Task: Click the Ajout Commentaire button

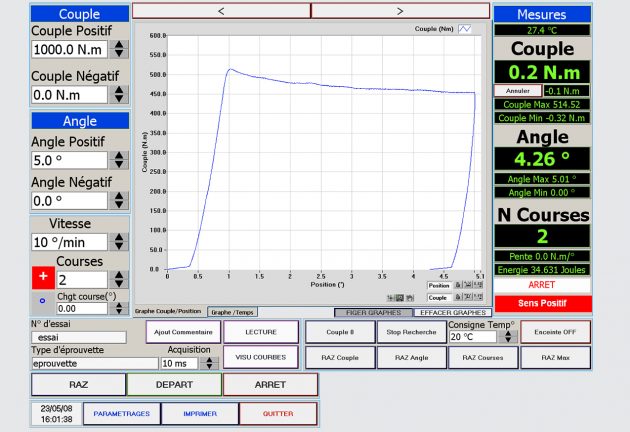Action: (x=183, y=332)
